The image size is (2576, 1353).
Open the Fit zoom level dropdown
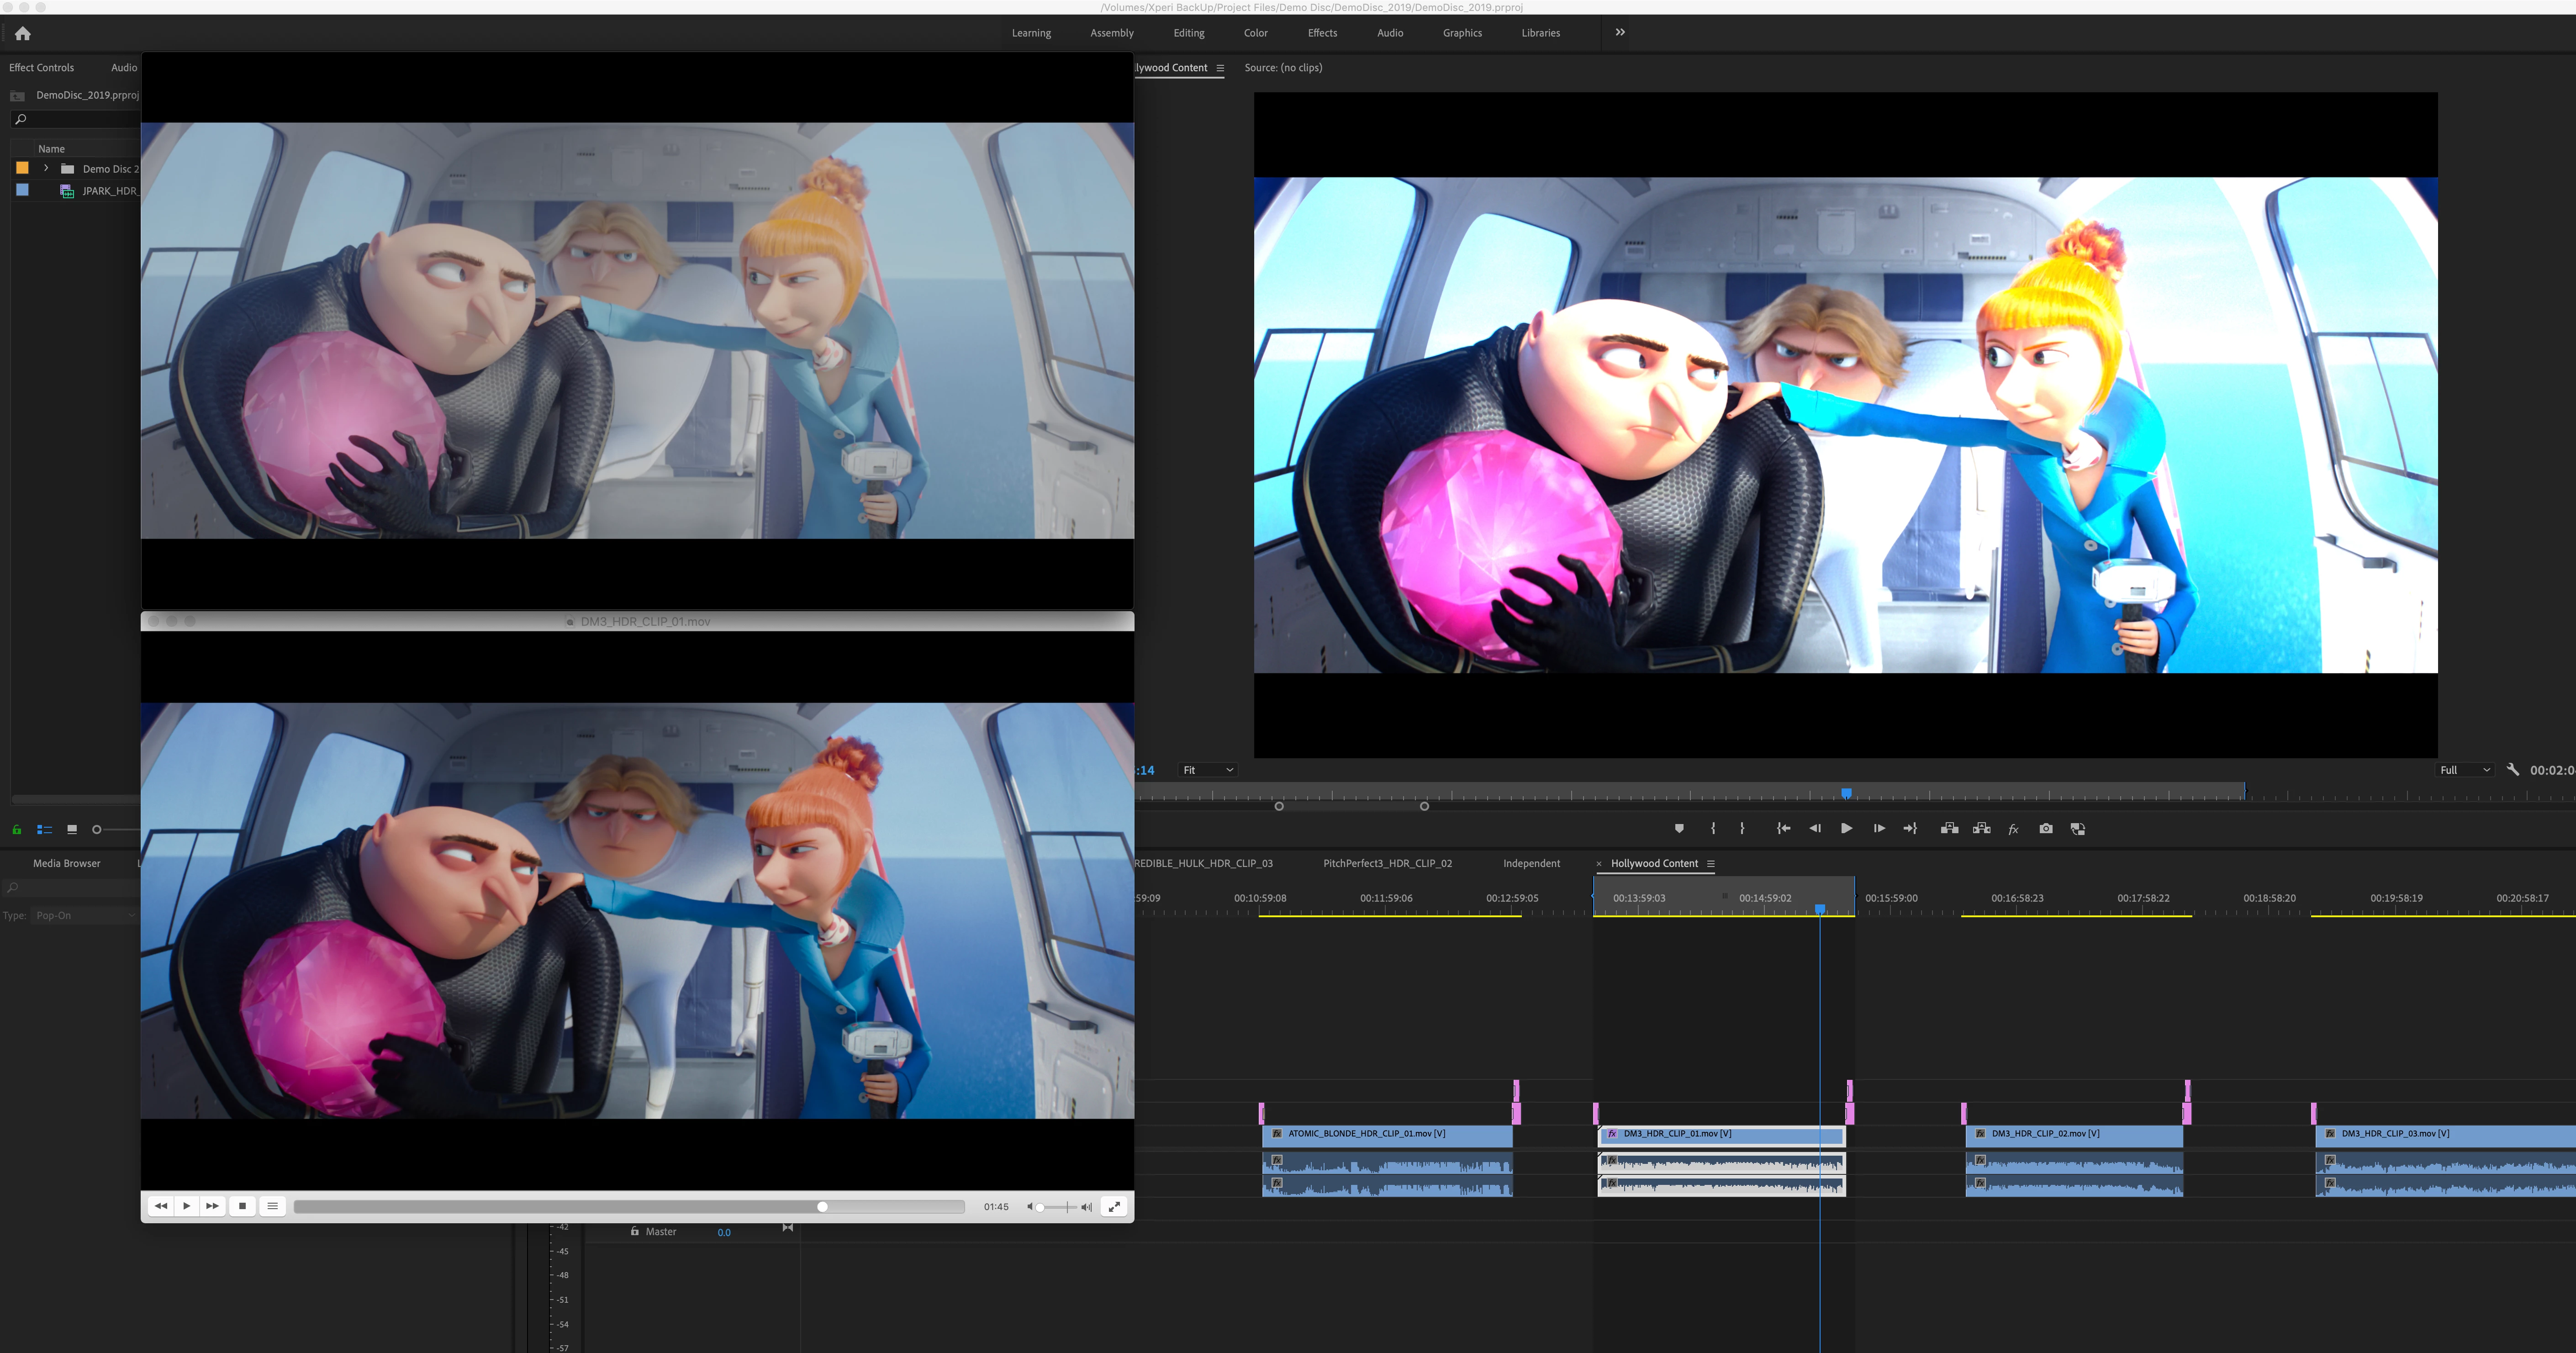(x=1208, y=770)
